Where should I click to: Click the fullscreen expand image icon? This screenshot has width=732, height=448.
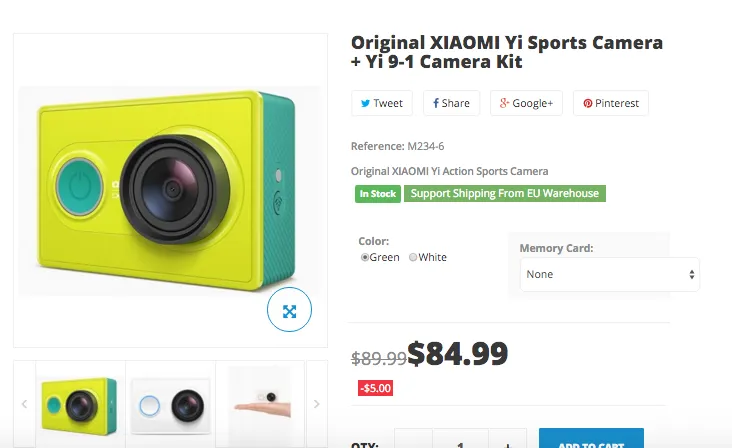click(x=289, y=311)
